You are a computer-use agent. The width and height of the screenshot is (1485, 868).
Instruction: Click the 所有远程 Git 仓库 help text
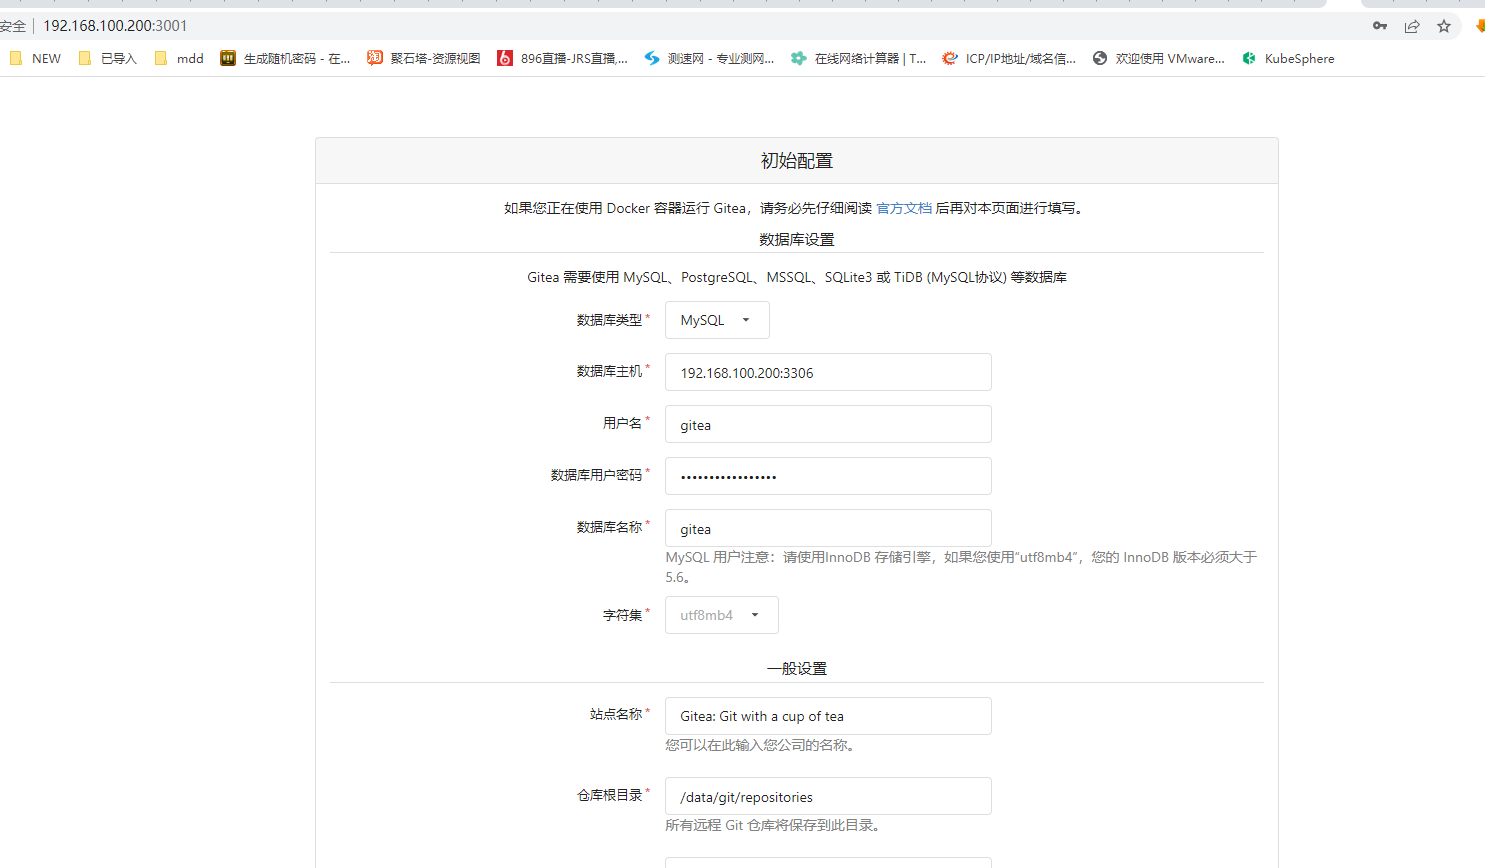pos(772,825)
